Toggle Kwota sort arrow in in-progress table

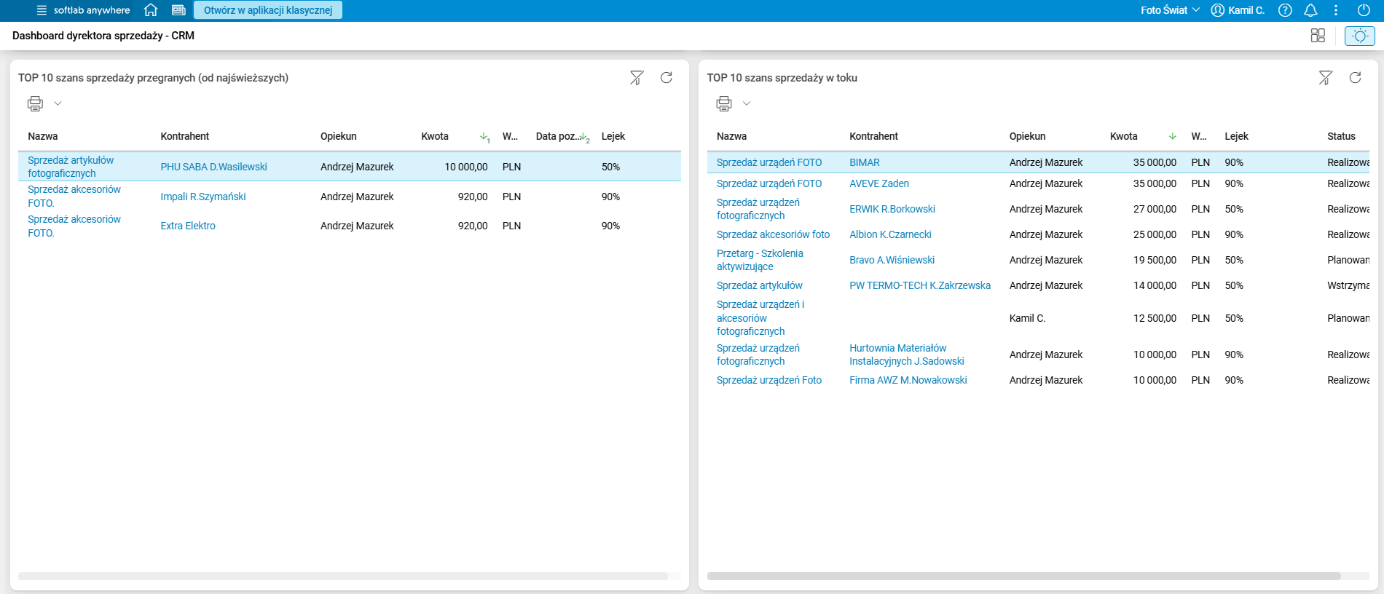[x=1172, y=136]
